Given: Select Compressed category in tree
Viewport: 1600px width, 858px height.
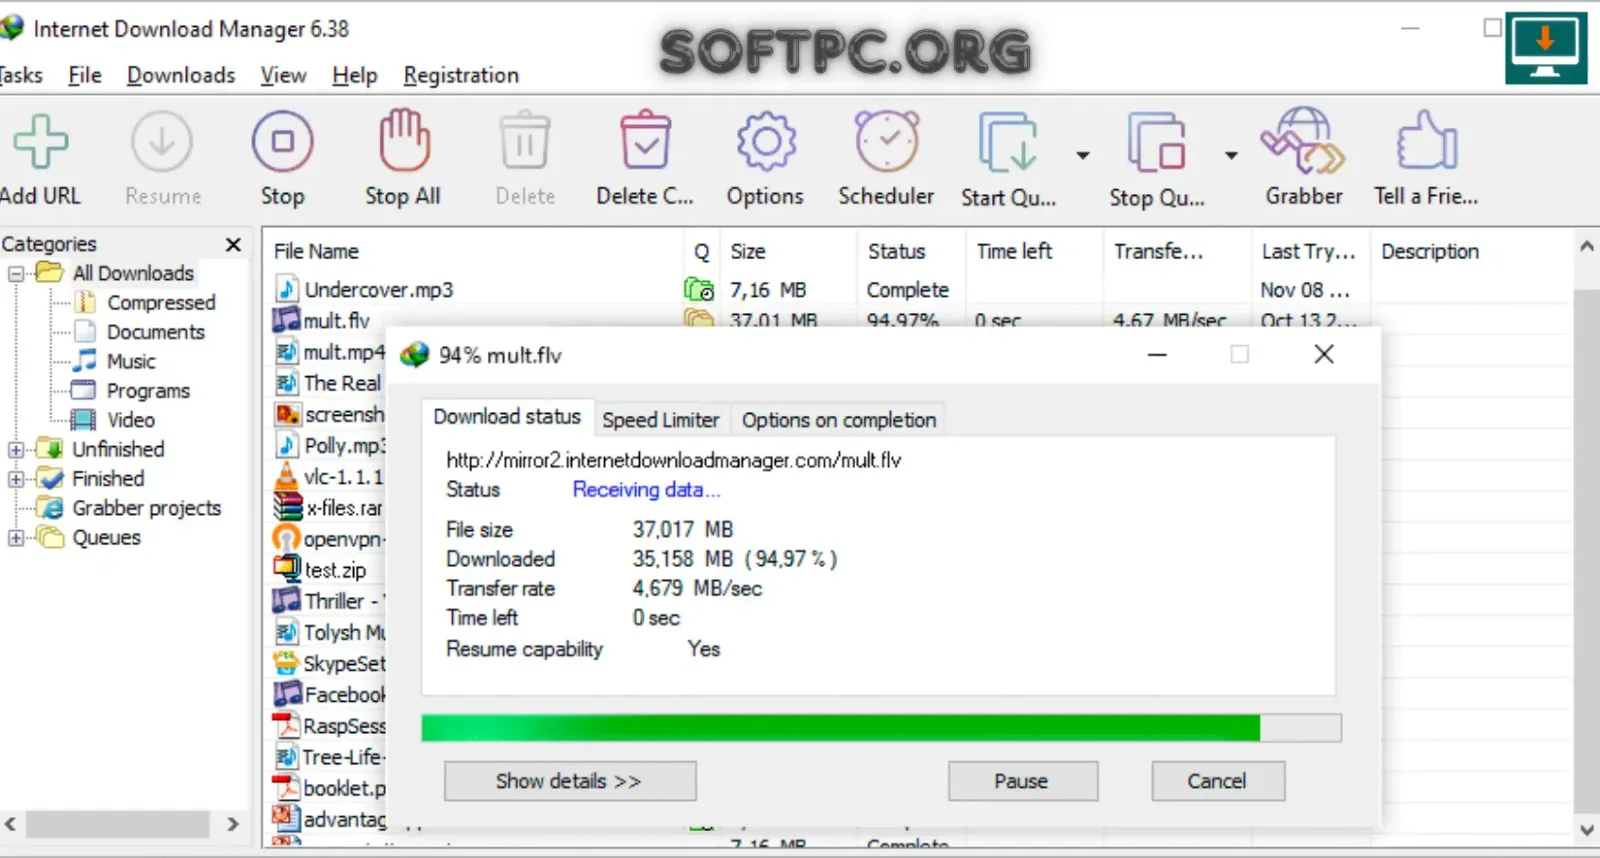Looking at the screenshot, I should coord(161,302).
